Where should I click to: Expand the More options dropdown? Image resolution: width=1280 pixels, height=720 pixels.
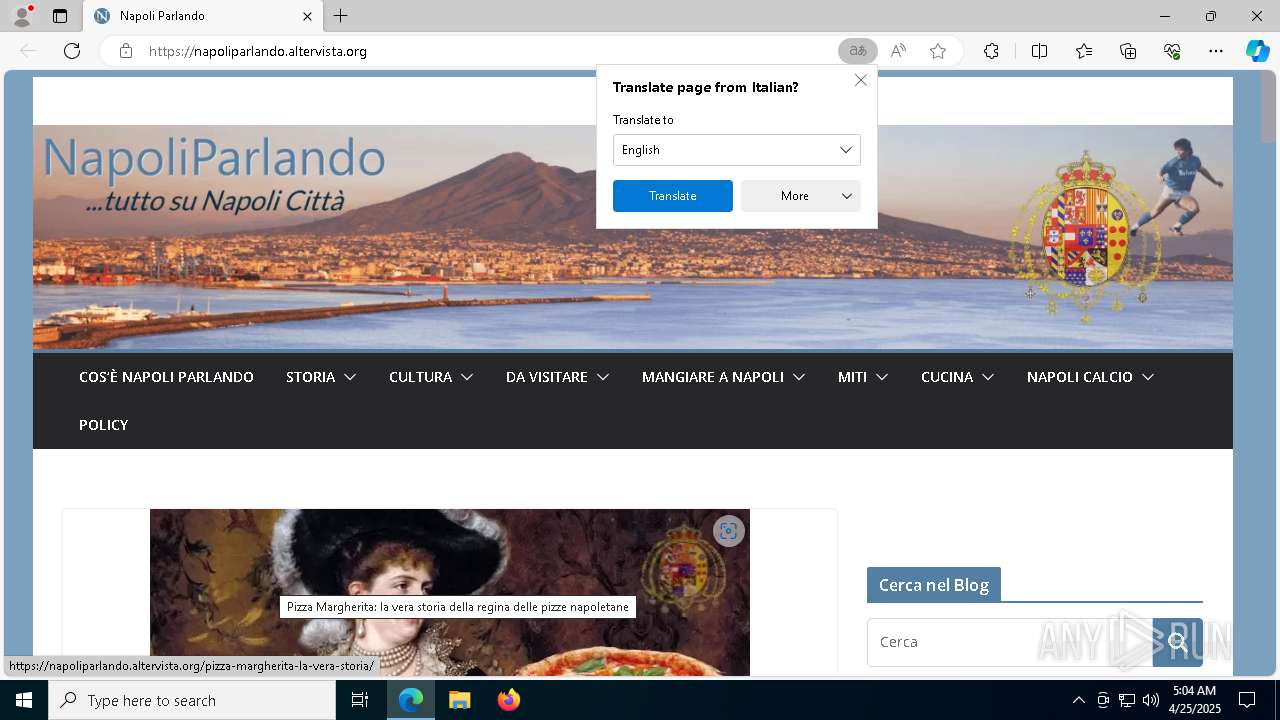(x=801, y=196)
